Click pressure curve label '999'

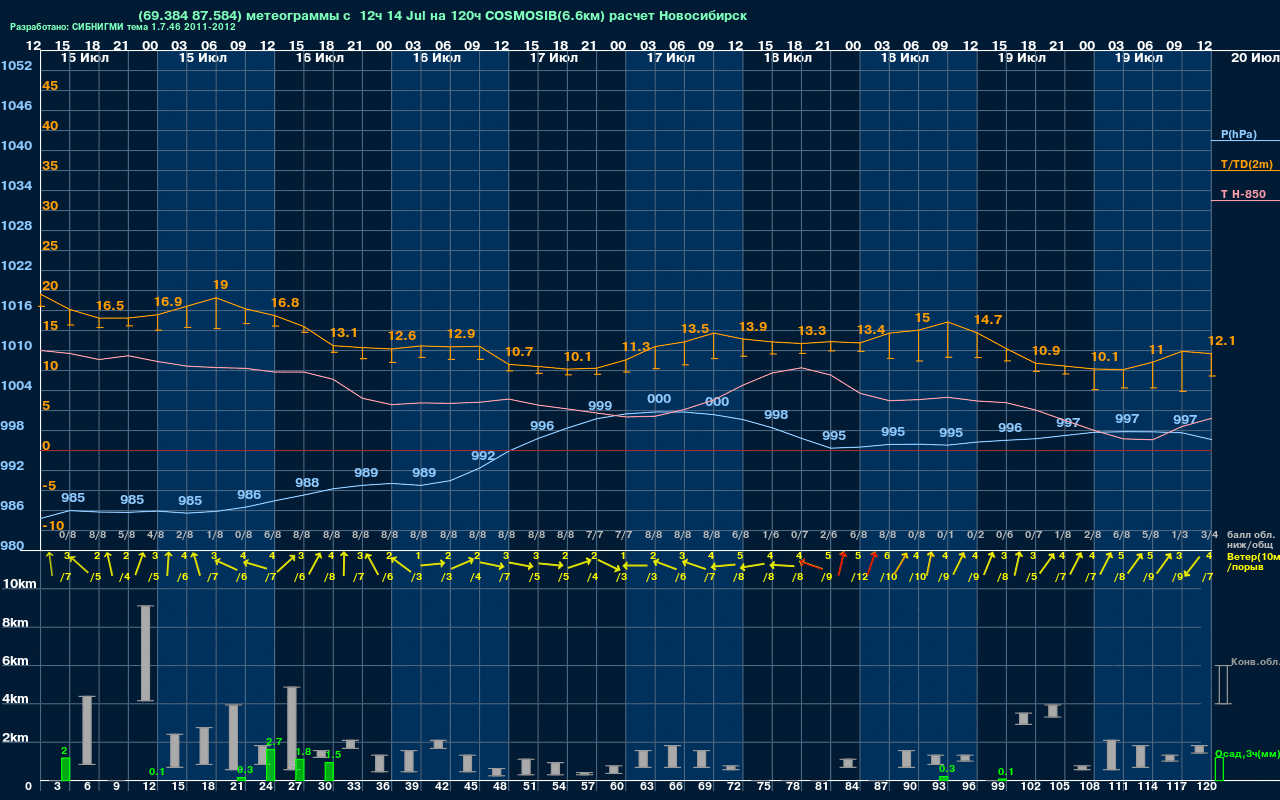click(600, 406)
